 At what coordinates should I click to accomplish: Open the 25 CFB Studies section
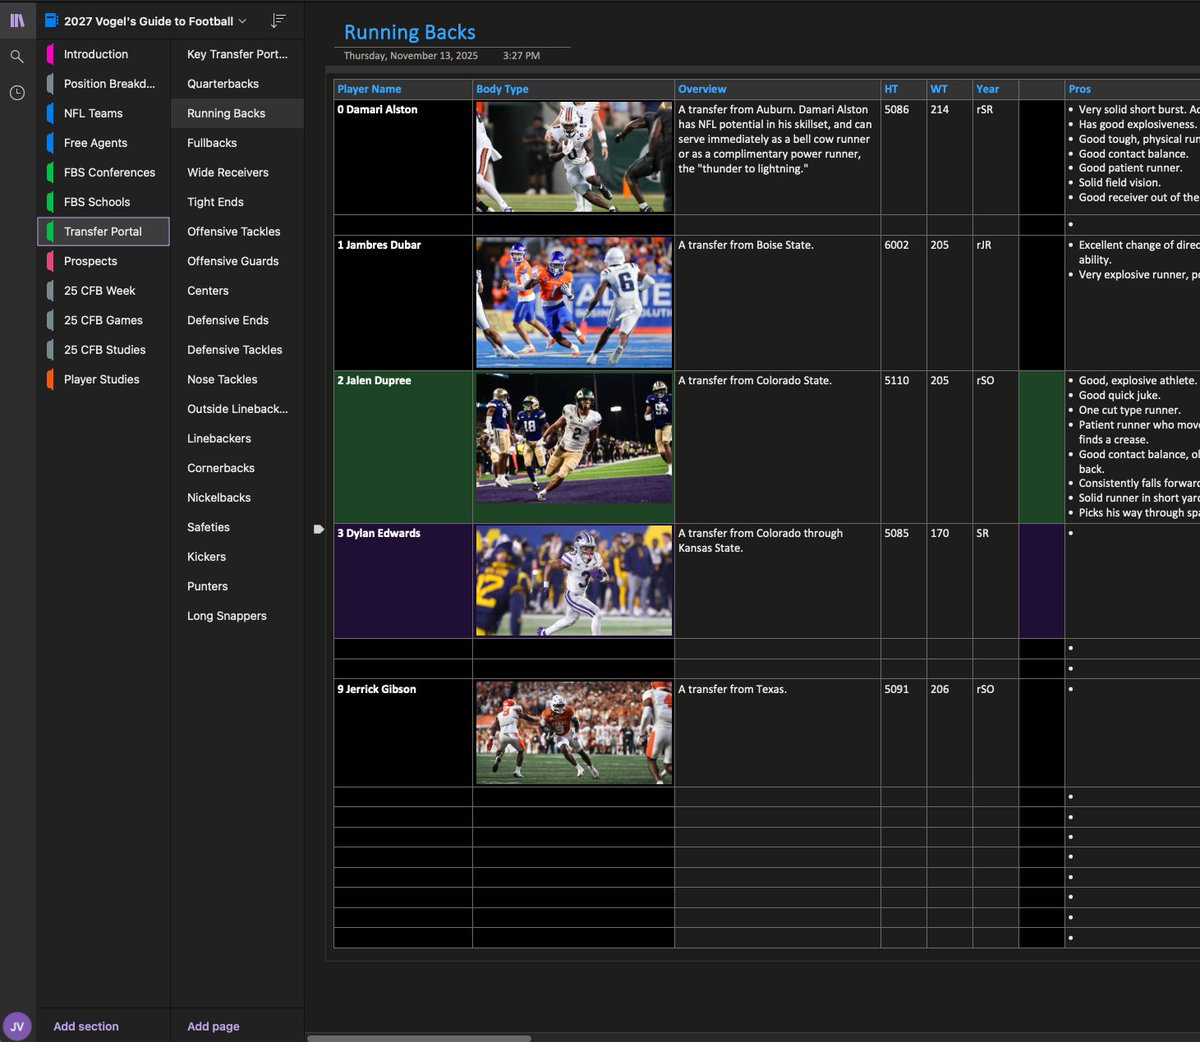click(103, 350)
